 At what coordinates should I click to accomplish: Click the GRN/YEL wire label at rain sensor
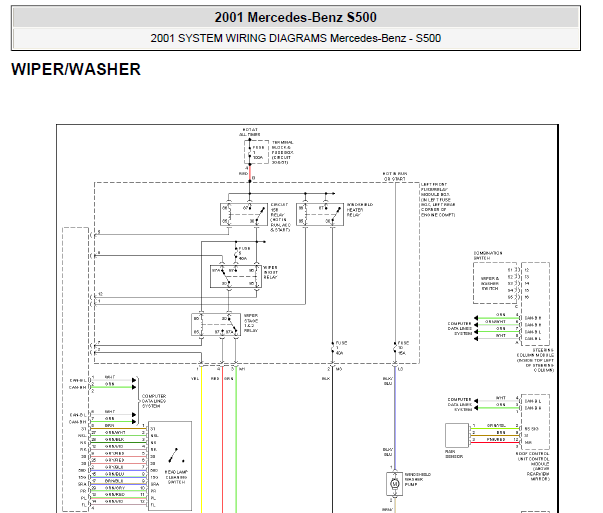tap(496, 425)
